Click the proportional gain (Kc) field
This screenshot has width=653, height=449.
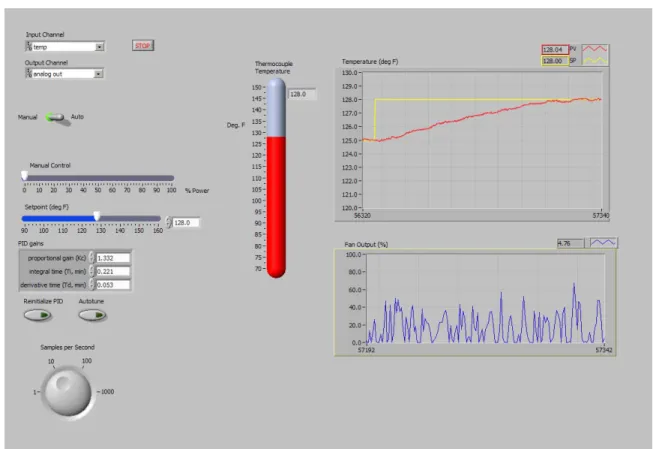[113, 258]
